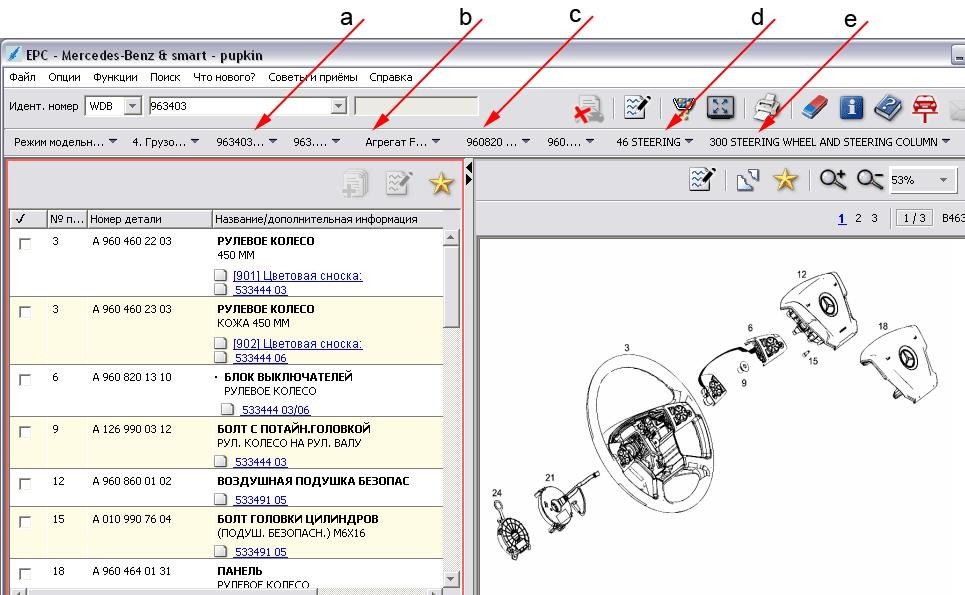Open the Советы и приёмы menu
Image resolution: width=965 pixels, height=595 pixels.
(x=313, y=77)
